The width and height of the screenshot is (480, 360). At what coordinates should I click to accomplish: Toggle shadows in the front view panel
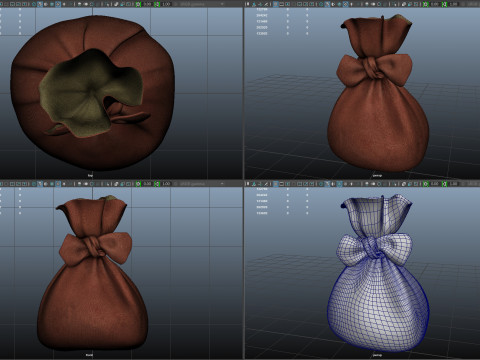(71, 184)
